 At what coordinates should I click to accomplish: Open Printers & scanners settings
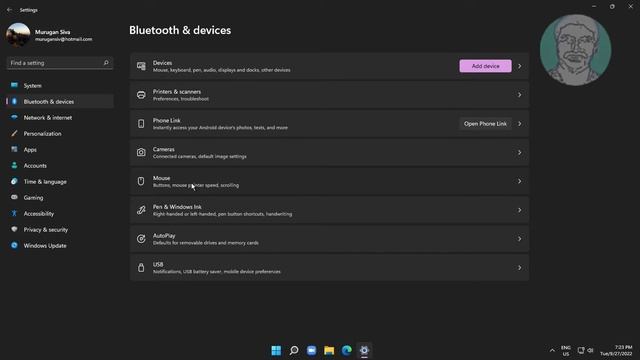pyautogui.click(x=329, y=95)
